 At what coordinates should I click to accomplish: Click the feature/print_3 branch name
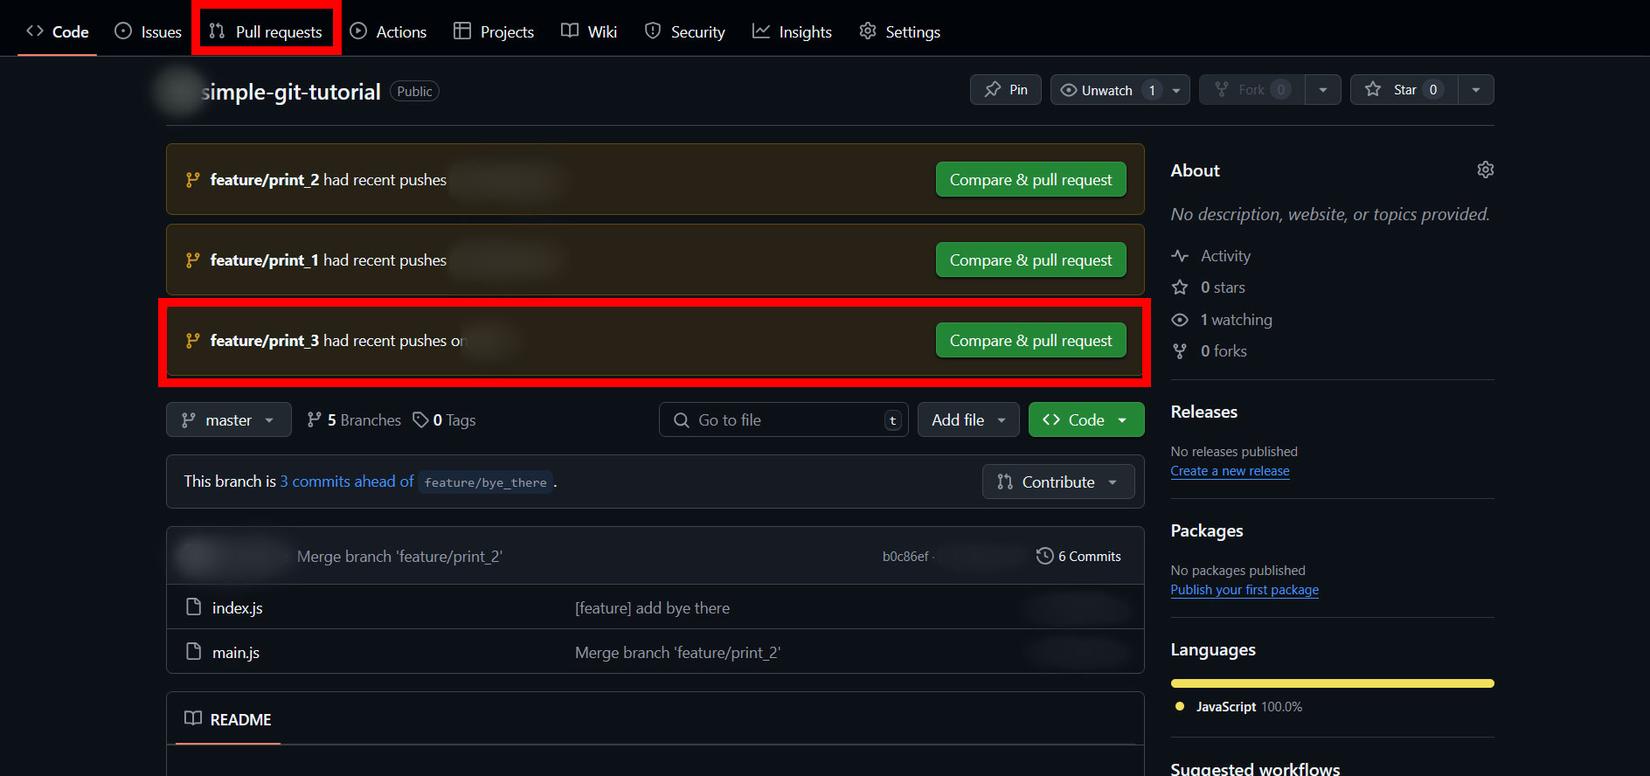coord(265,341)
